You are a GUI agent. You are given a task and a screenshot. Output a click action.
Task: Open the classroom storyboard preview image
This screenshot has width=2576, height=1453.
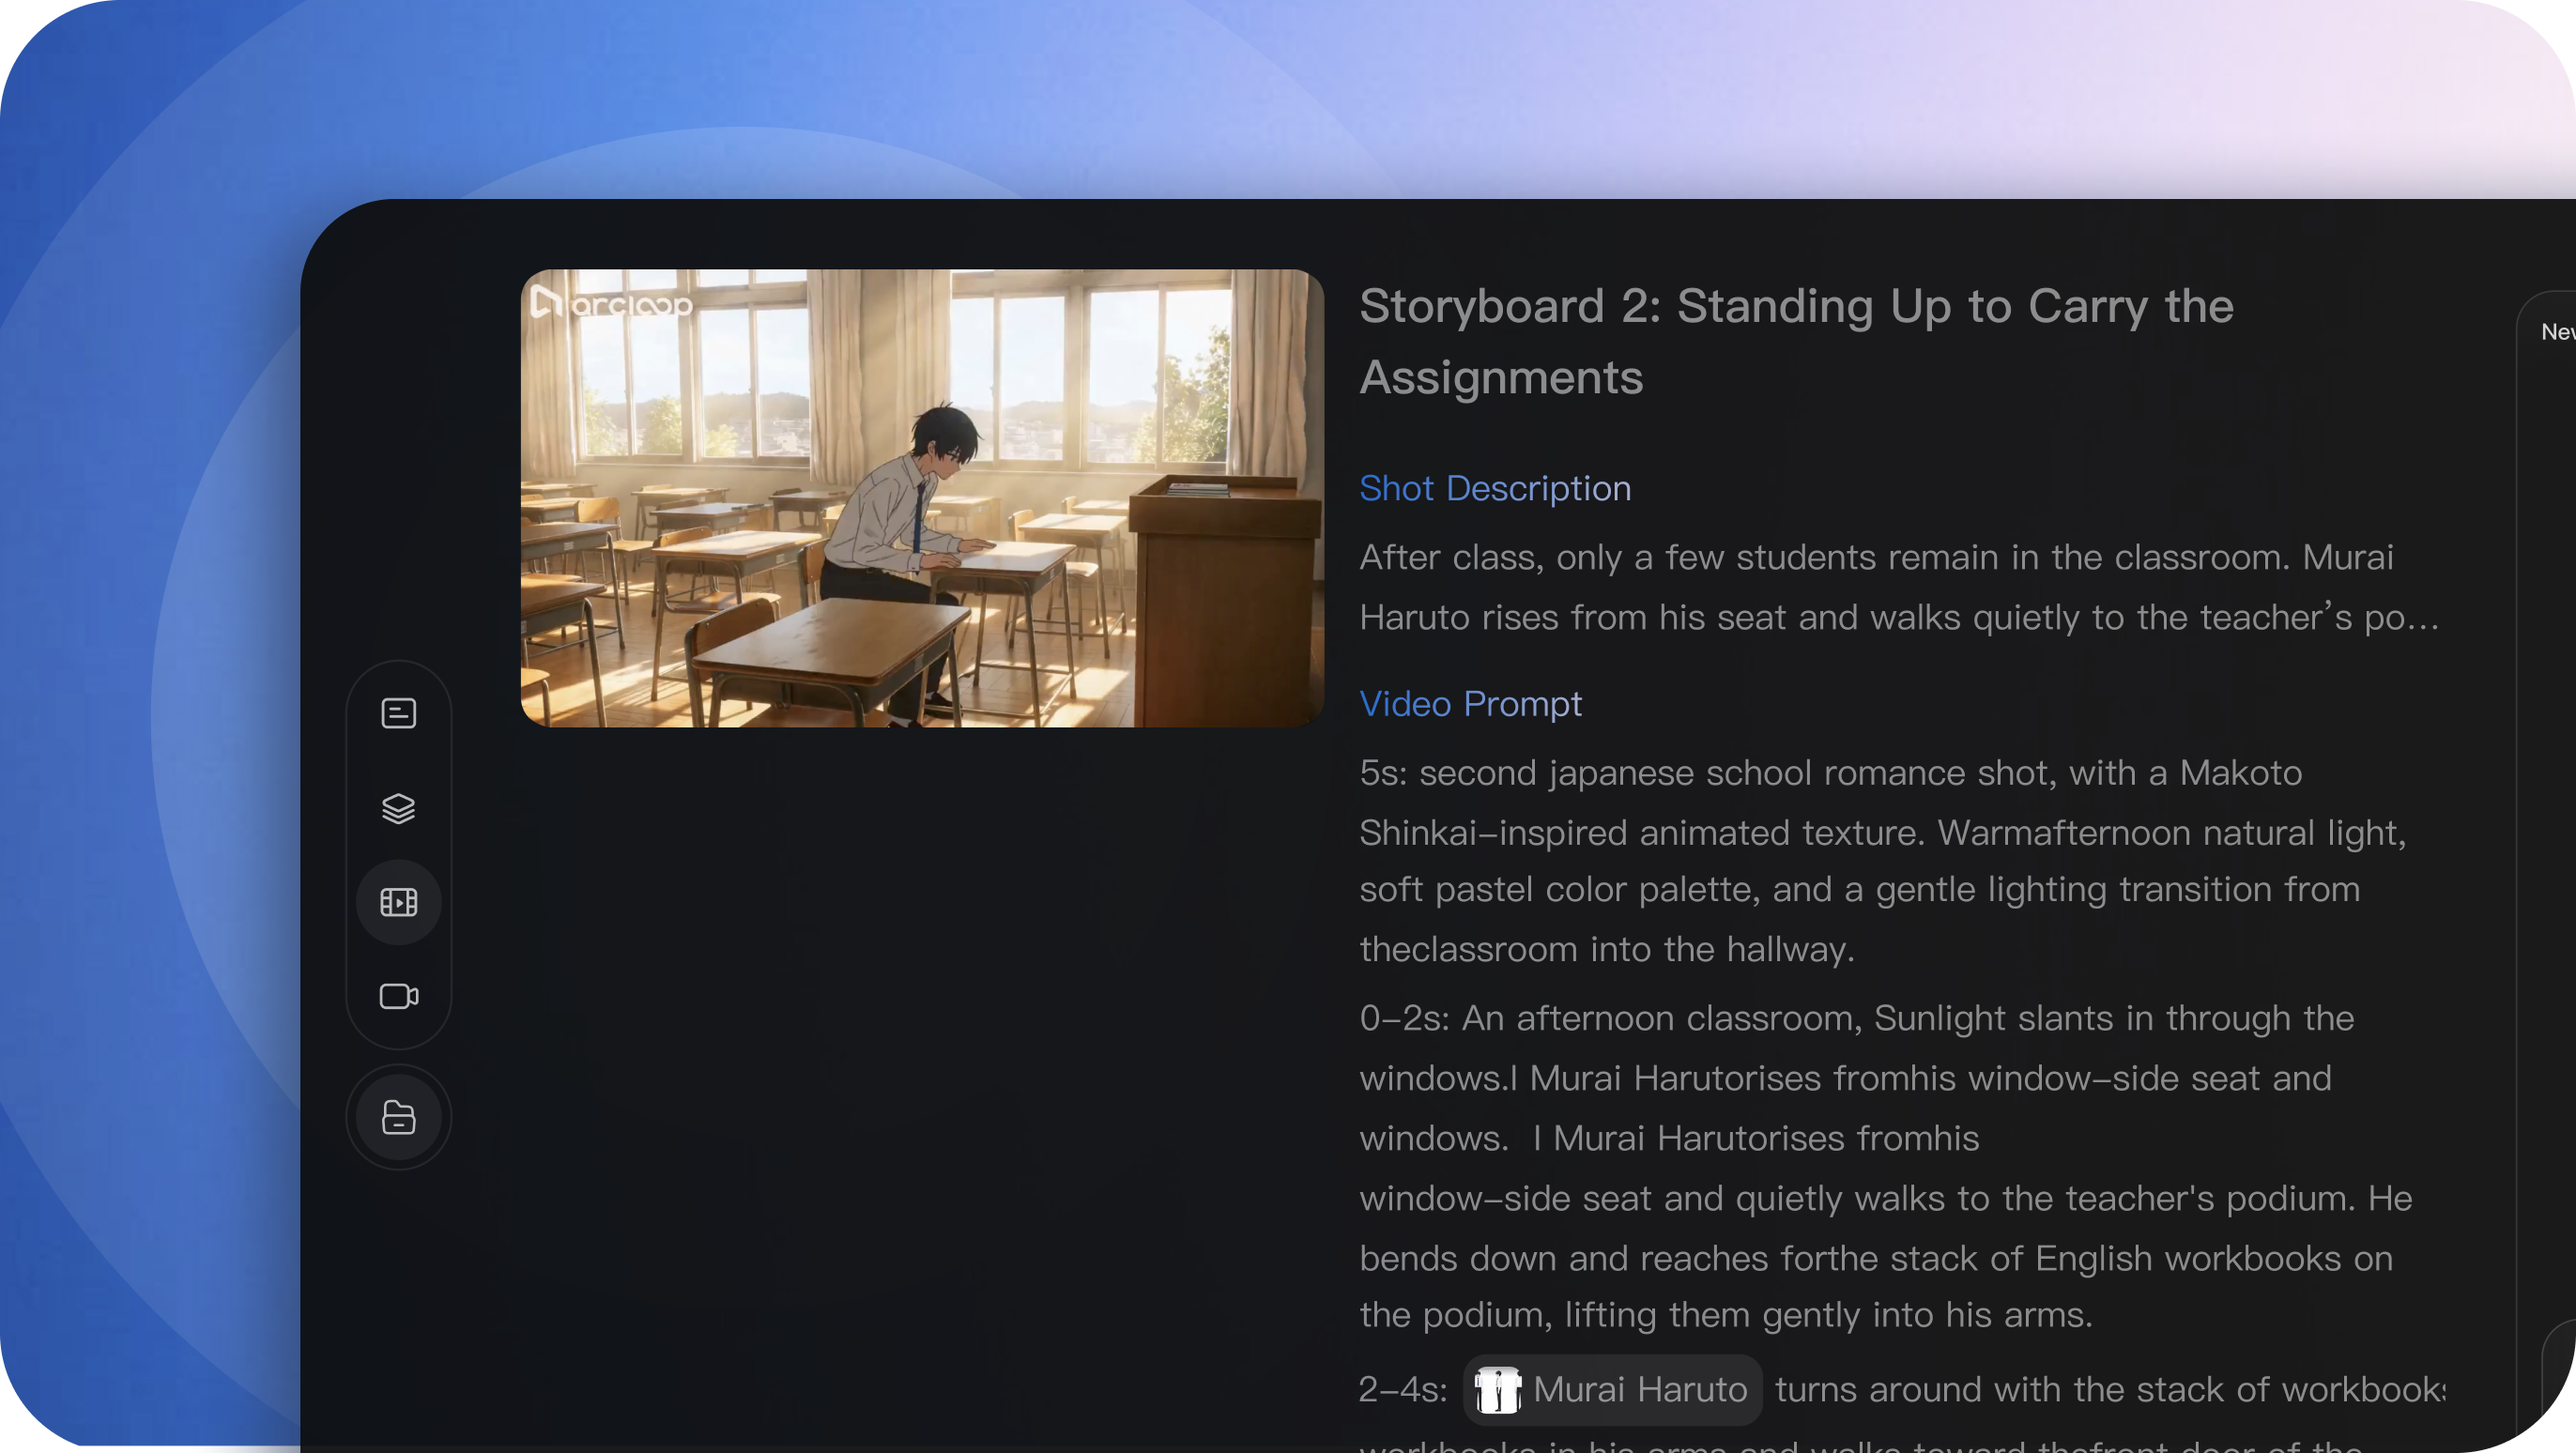[x=922, y=498]
